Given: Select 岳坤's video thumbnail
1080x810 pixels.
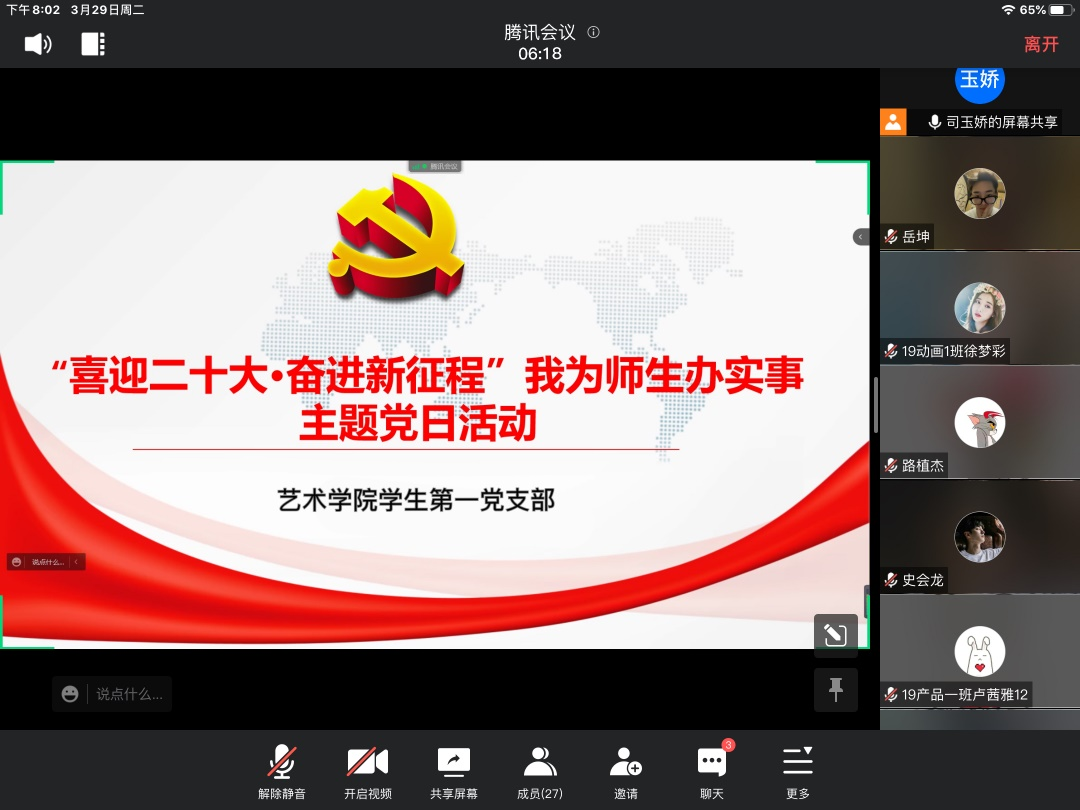Looking at the screenshot, I should [979, 193].
